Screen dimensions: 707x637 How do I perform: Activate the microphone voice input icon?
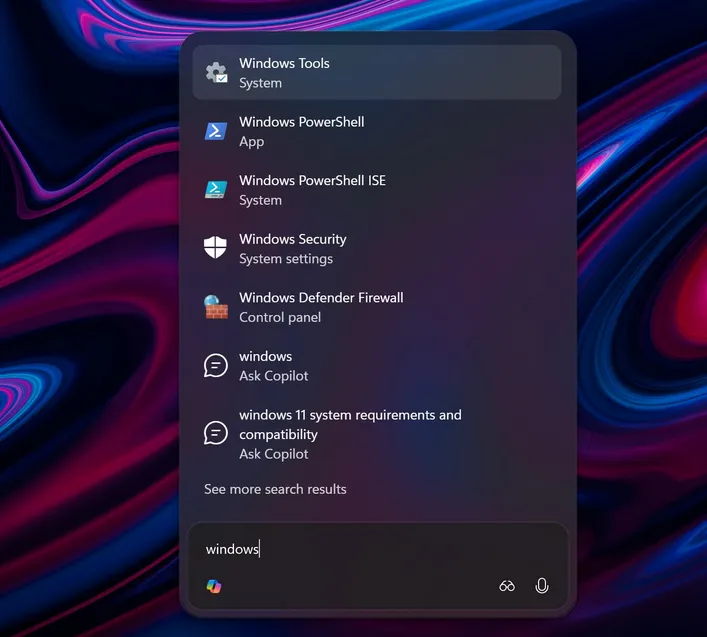click(542, 586)
